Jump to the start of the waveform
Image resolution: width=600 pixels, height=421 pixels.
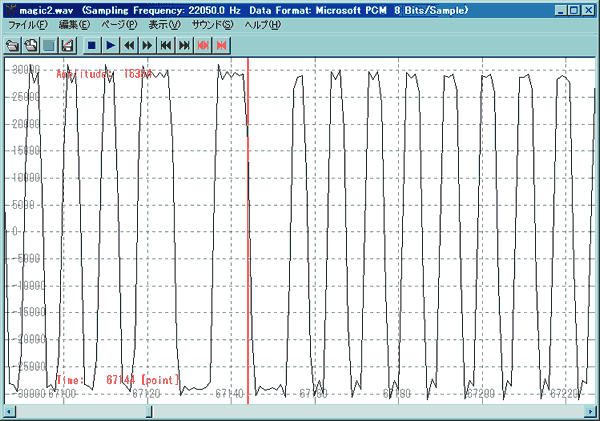point(166,45)
